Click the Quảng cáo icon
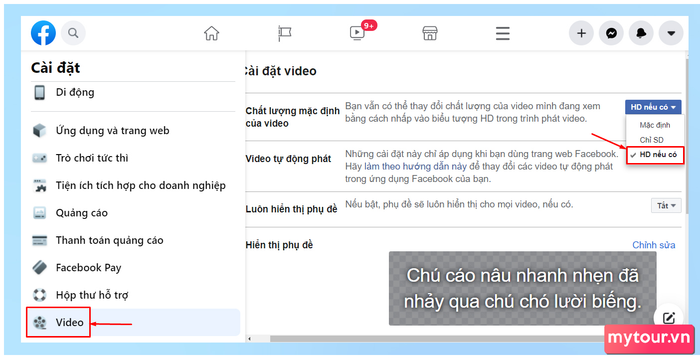Screen dimensions: 700x361 40,213
